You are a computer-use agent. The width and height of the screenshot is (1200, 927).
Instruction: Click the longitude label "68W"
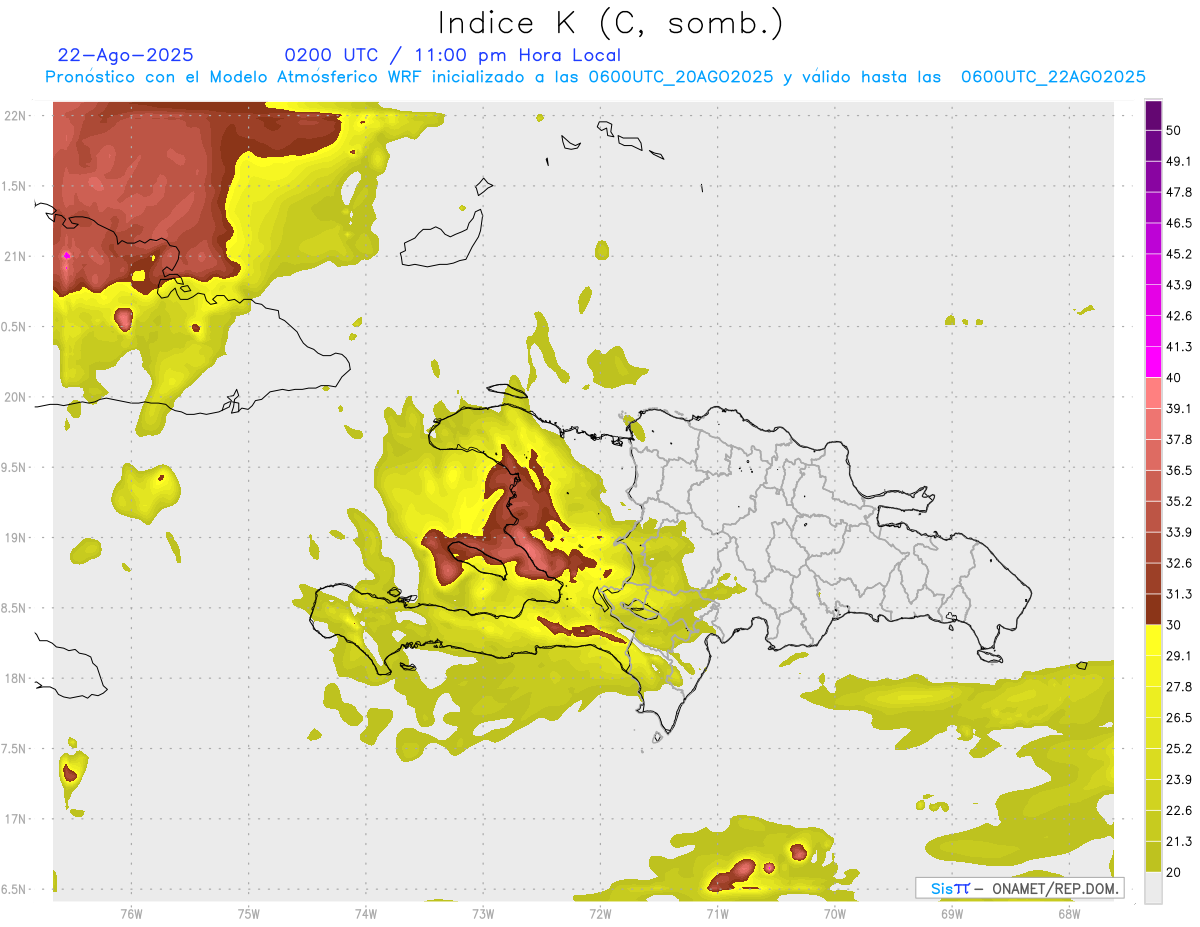(1069, 914)
